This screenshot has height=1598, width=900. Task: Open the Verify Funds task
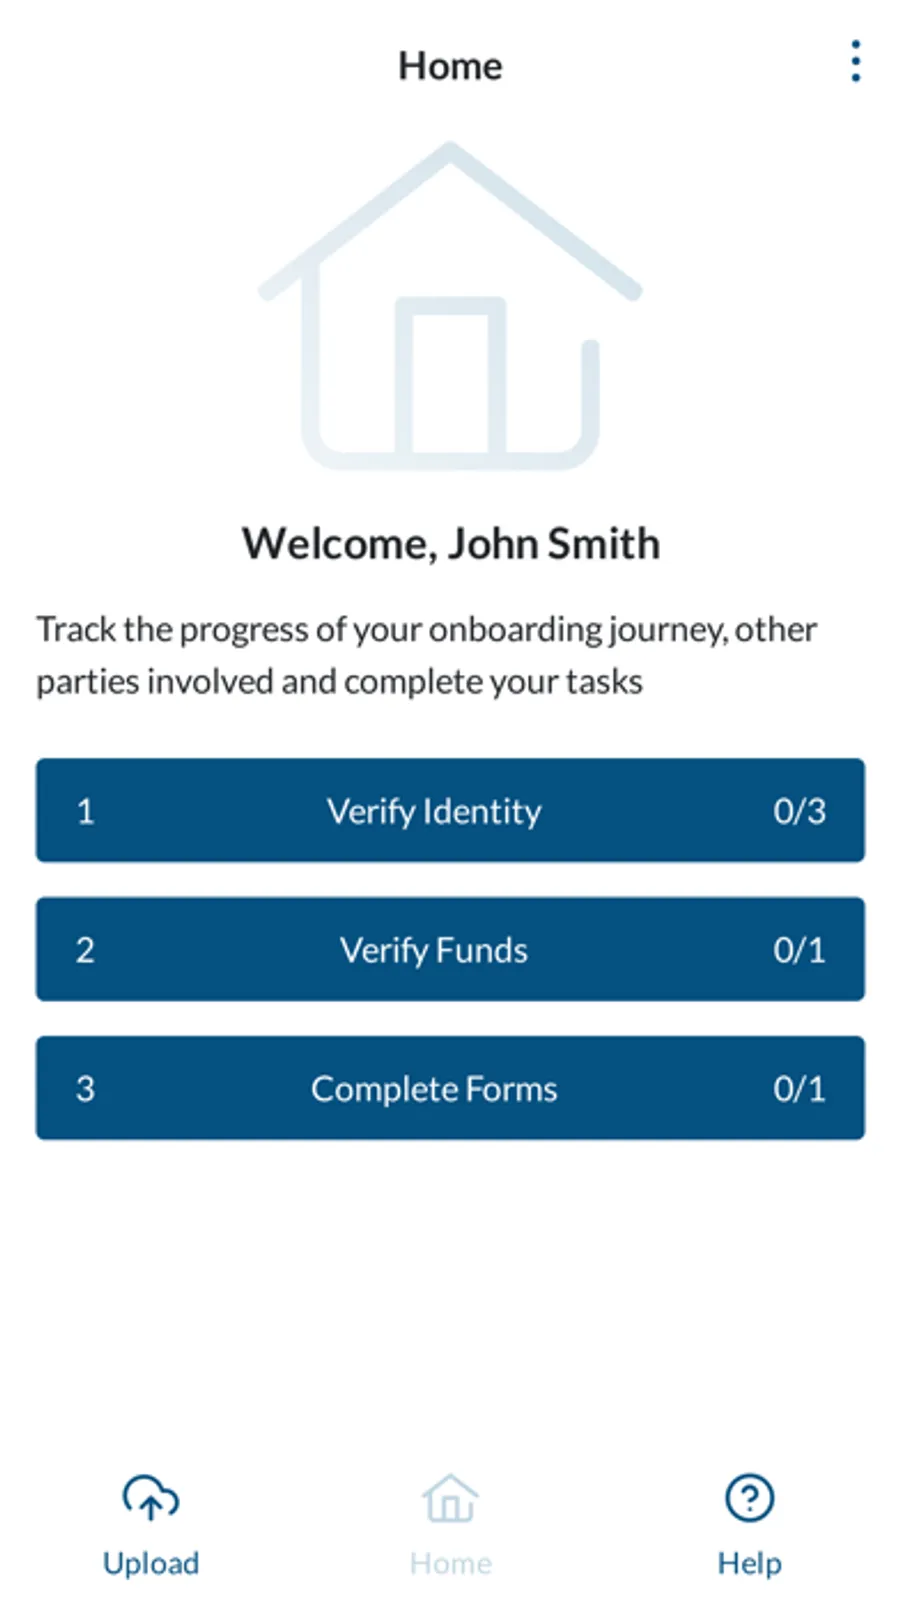450,949
